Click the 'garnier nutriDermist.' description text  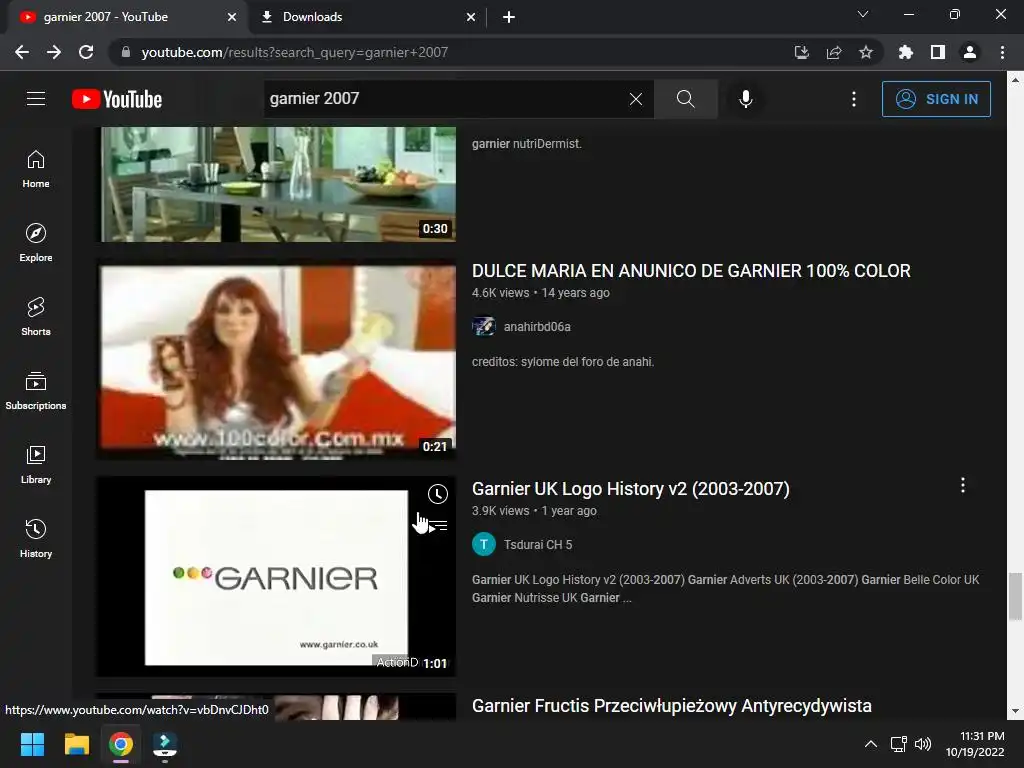tap(526, 144)
